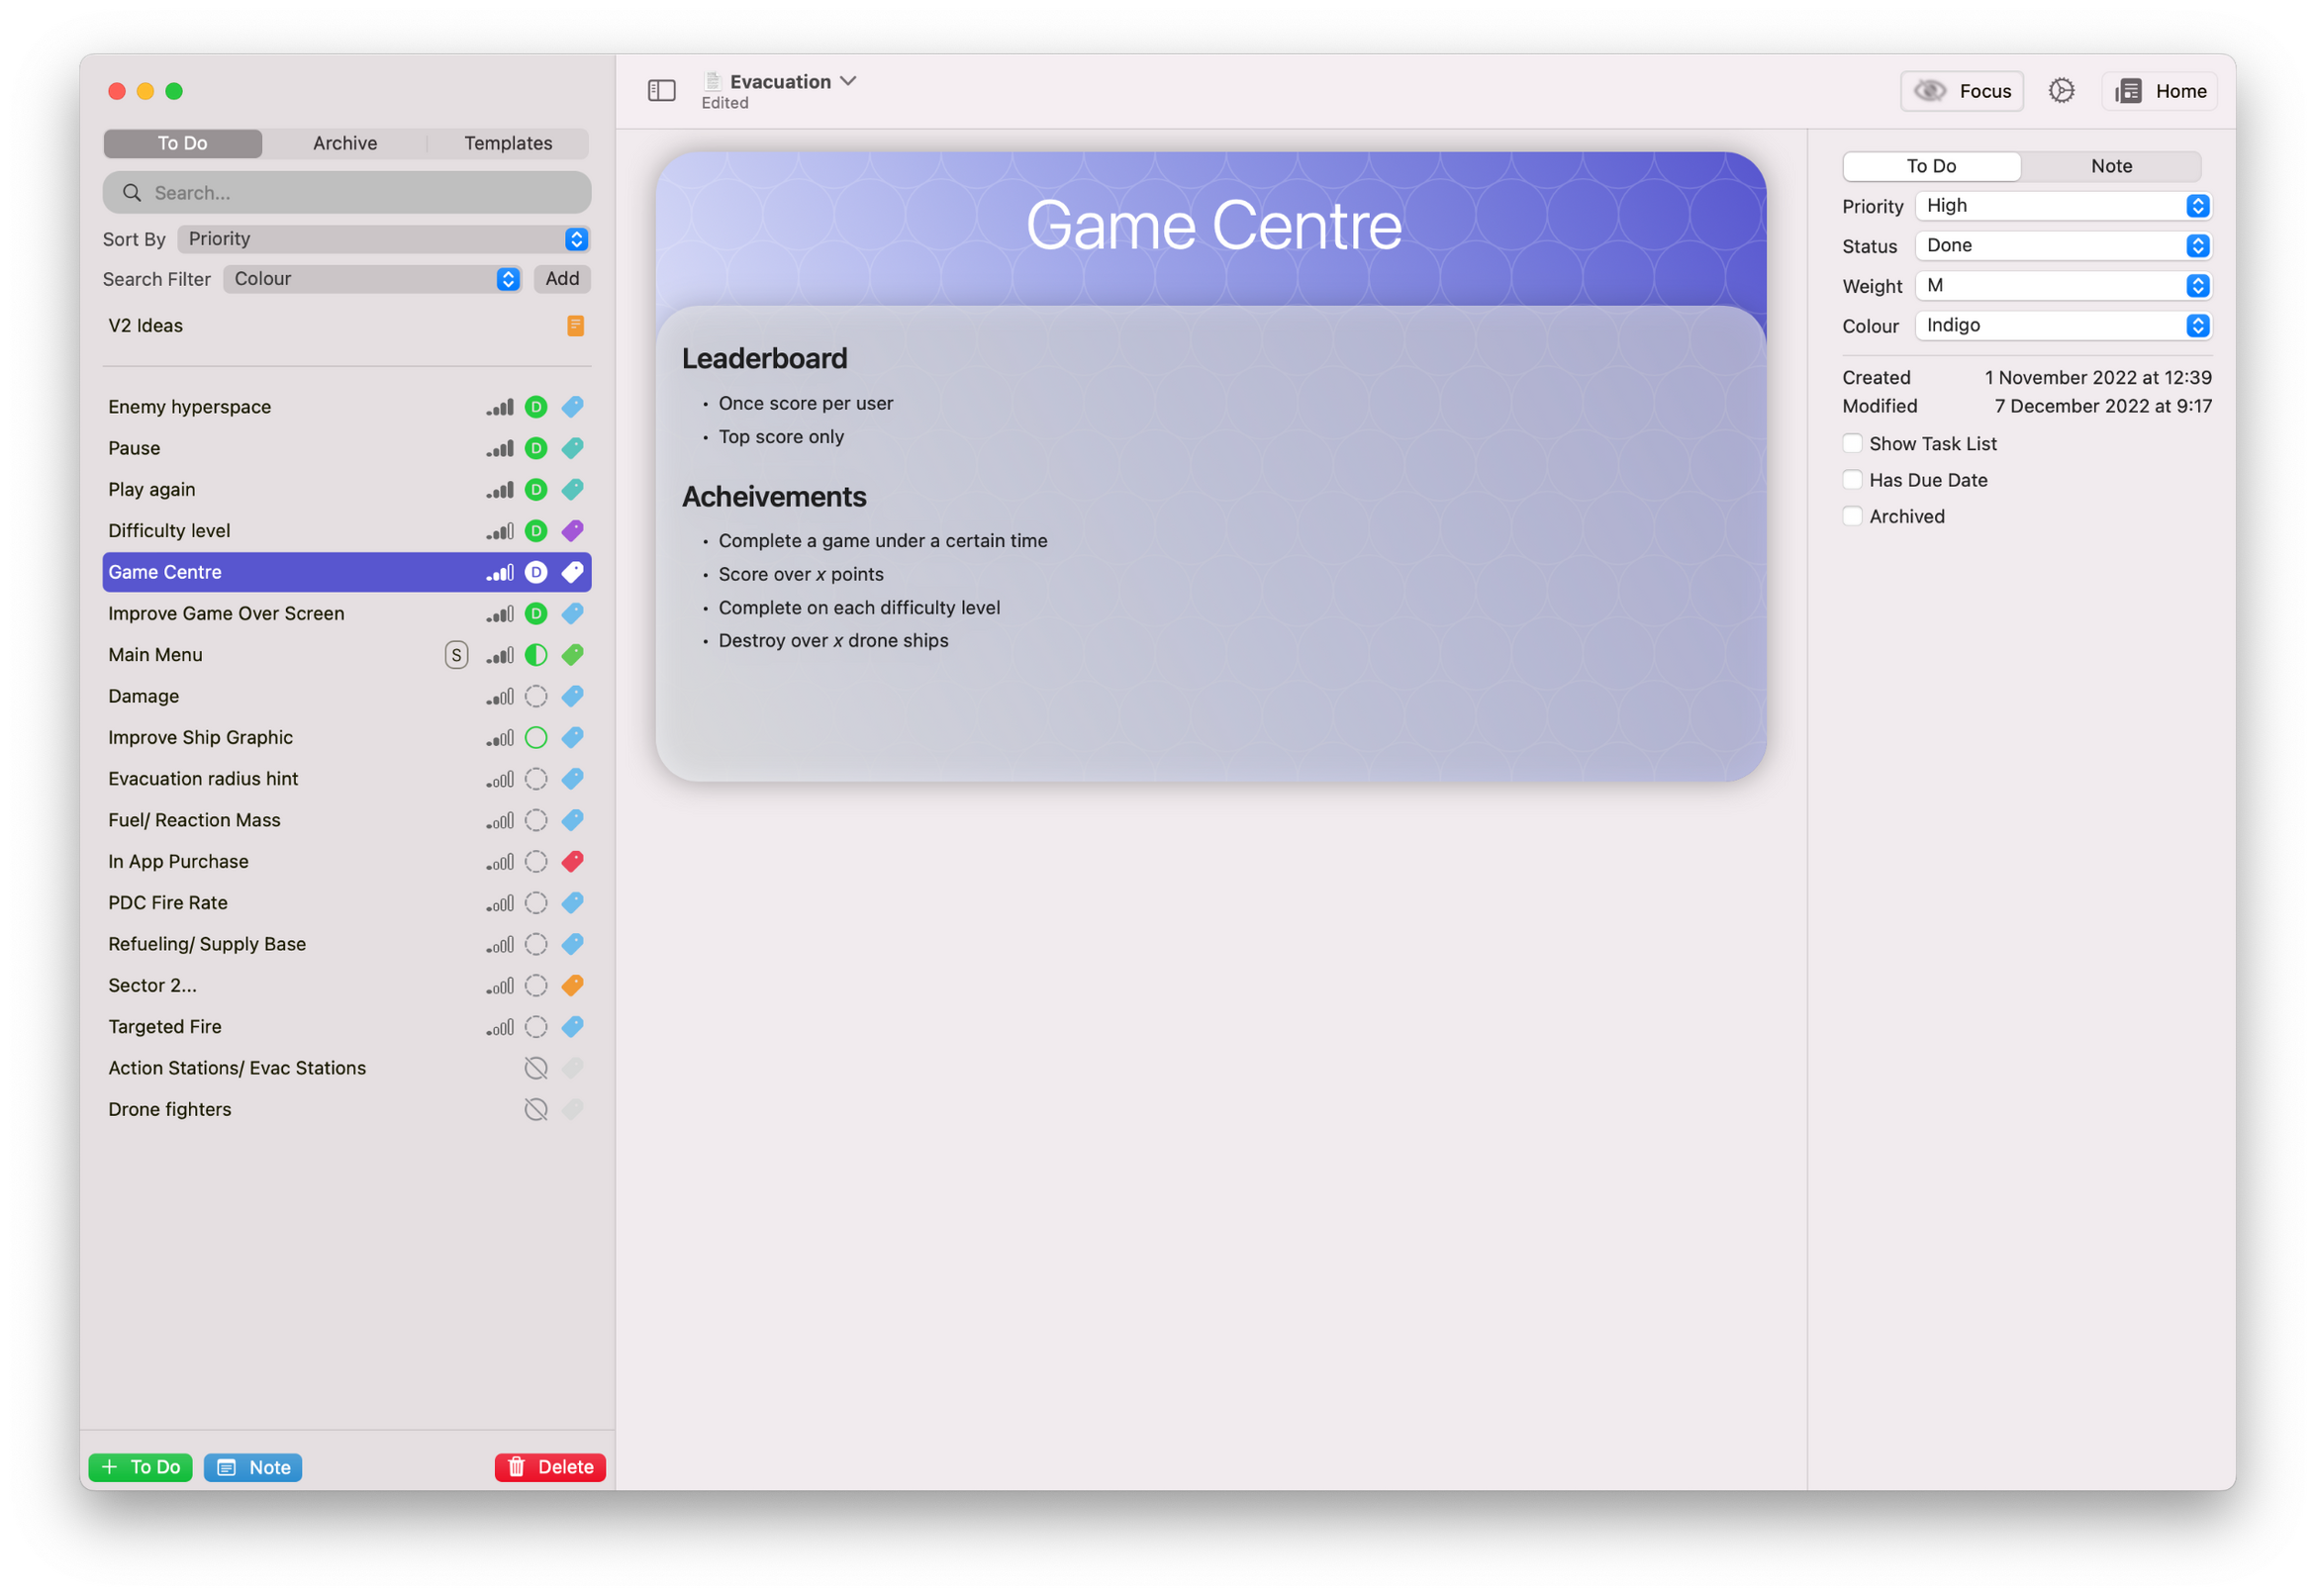
Task: Toggle the sidebar panel icon
Action: pyautogui.click(x=661, y=91)
